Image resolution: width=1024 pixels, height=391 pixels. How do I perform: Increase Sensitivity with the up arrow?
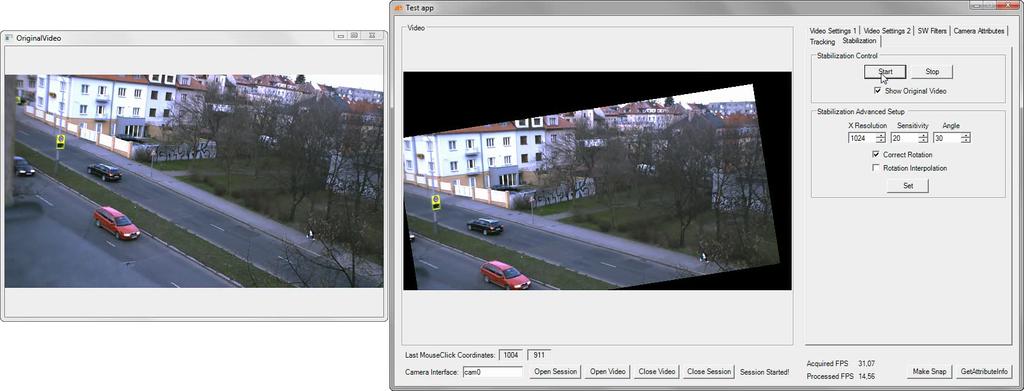[x=923, y=135]
